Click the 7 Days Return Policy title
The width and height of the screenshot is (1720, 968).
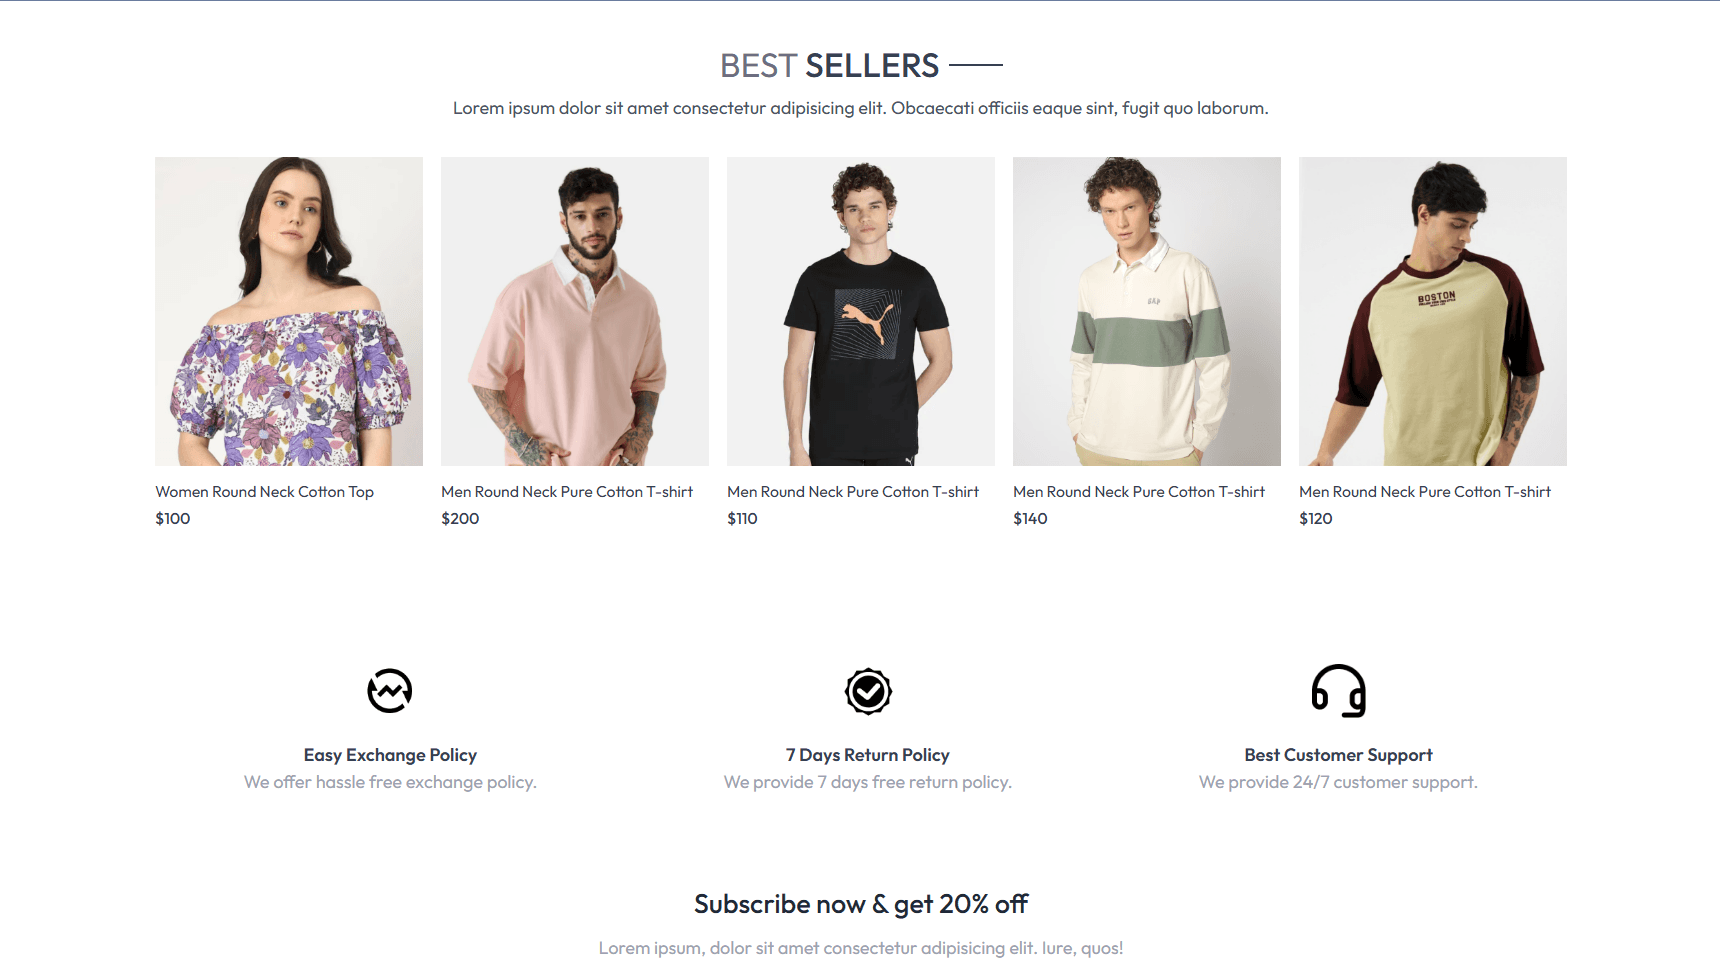868,755
